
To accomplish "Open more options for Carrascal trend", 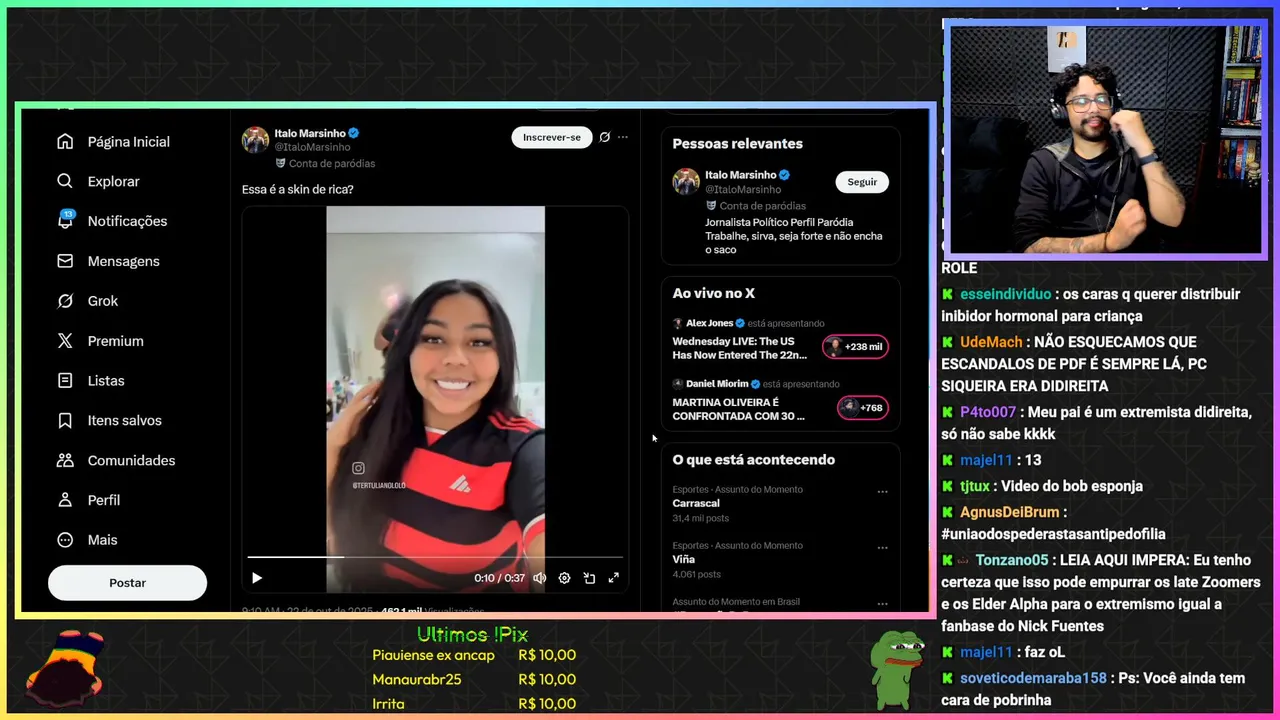I will [882, 492].
